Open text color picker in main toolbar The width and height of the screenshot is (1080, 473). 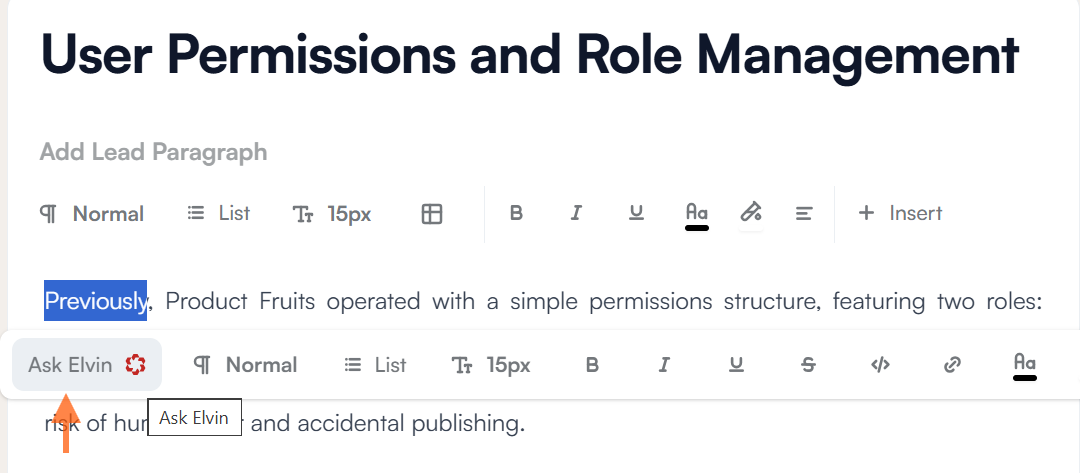pos(697,214)
